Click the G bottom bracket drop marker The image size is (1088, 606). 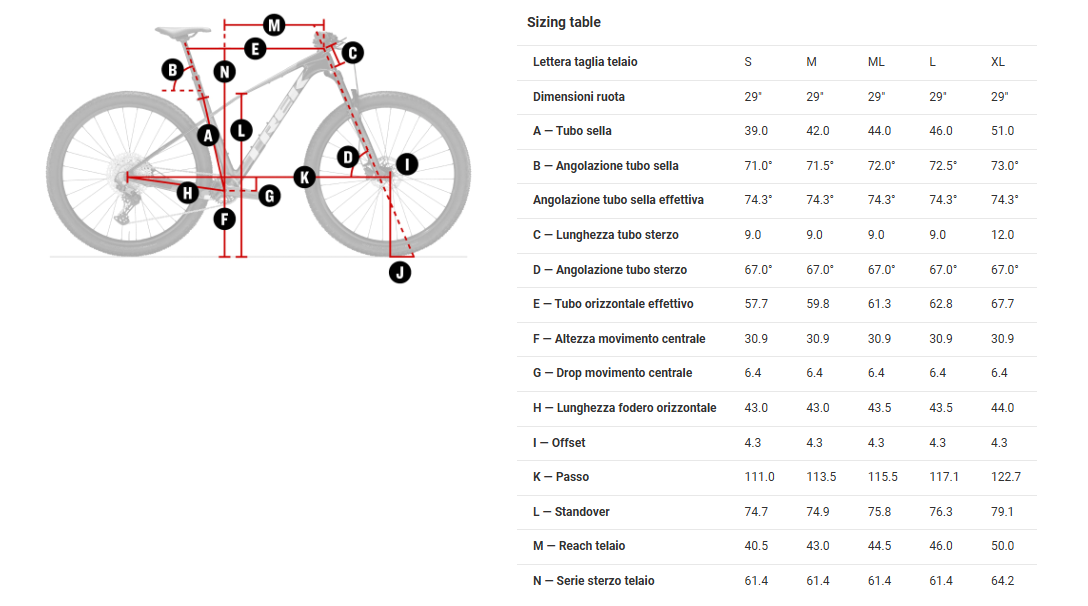pyautogui.click(x=269, y=196)
